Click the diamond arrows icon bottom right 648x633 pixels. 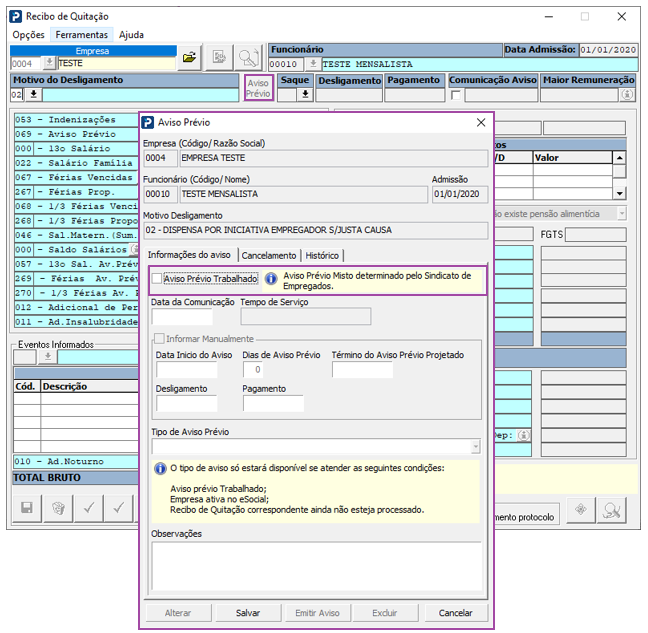click(581, 509)
